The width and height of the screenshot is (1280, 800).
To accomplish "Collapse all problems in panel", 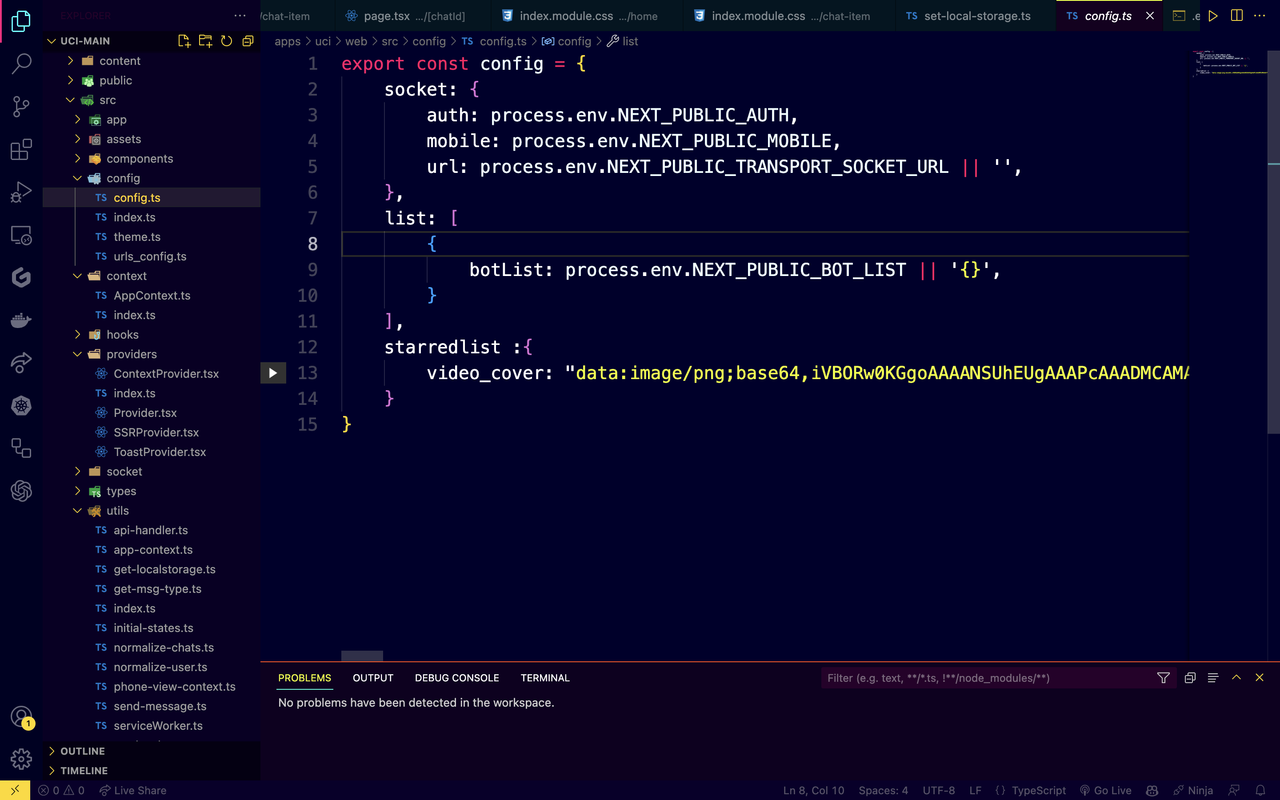I will click(x=1190, y=678).
